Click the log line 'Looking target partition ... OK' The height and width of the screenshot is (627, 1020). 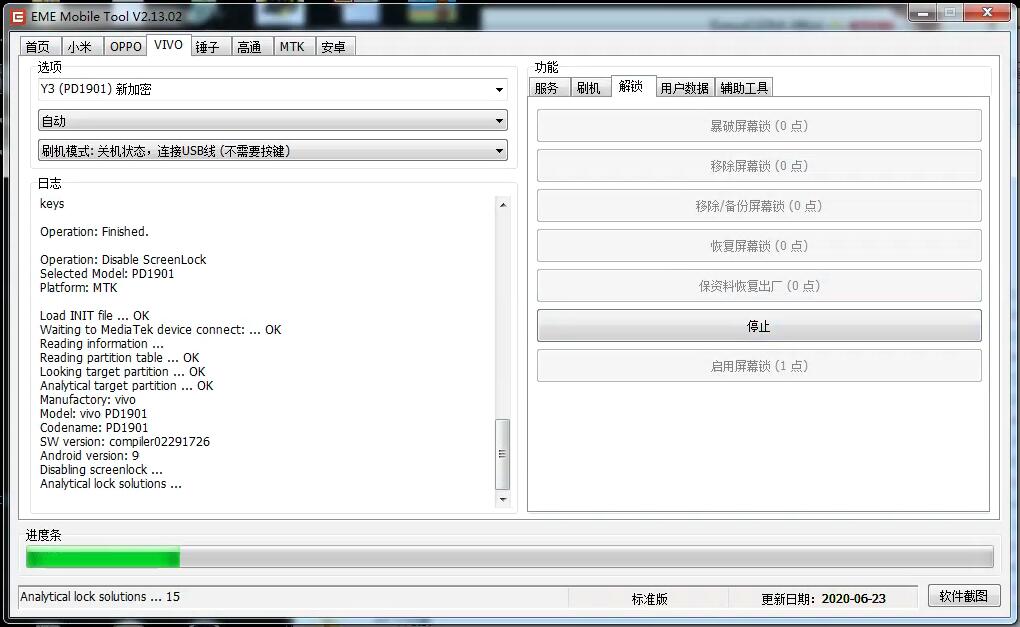123,371
